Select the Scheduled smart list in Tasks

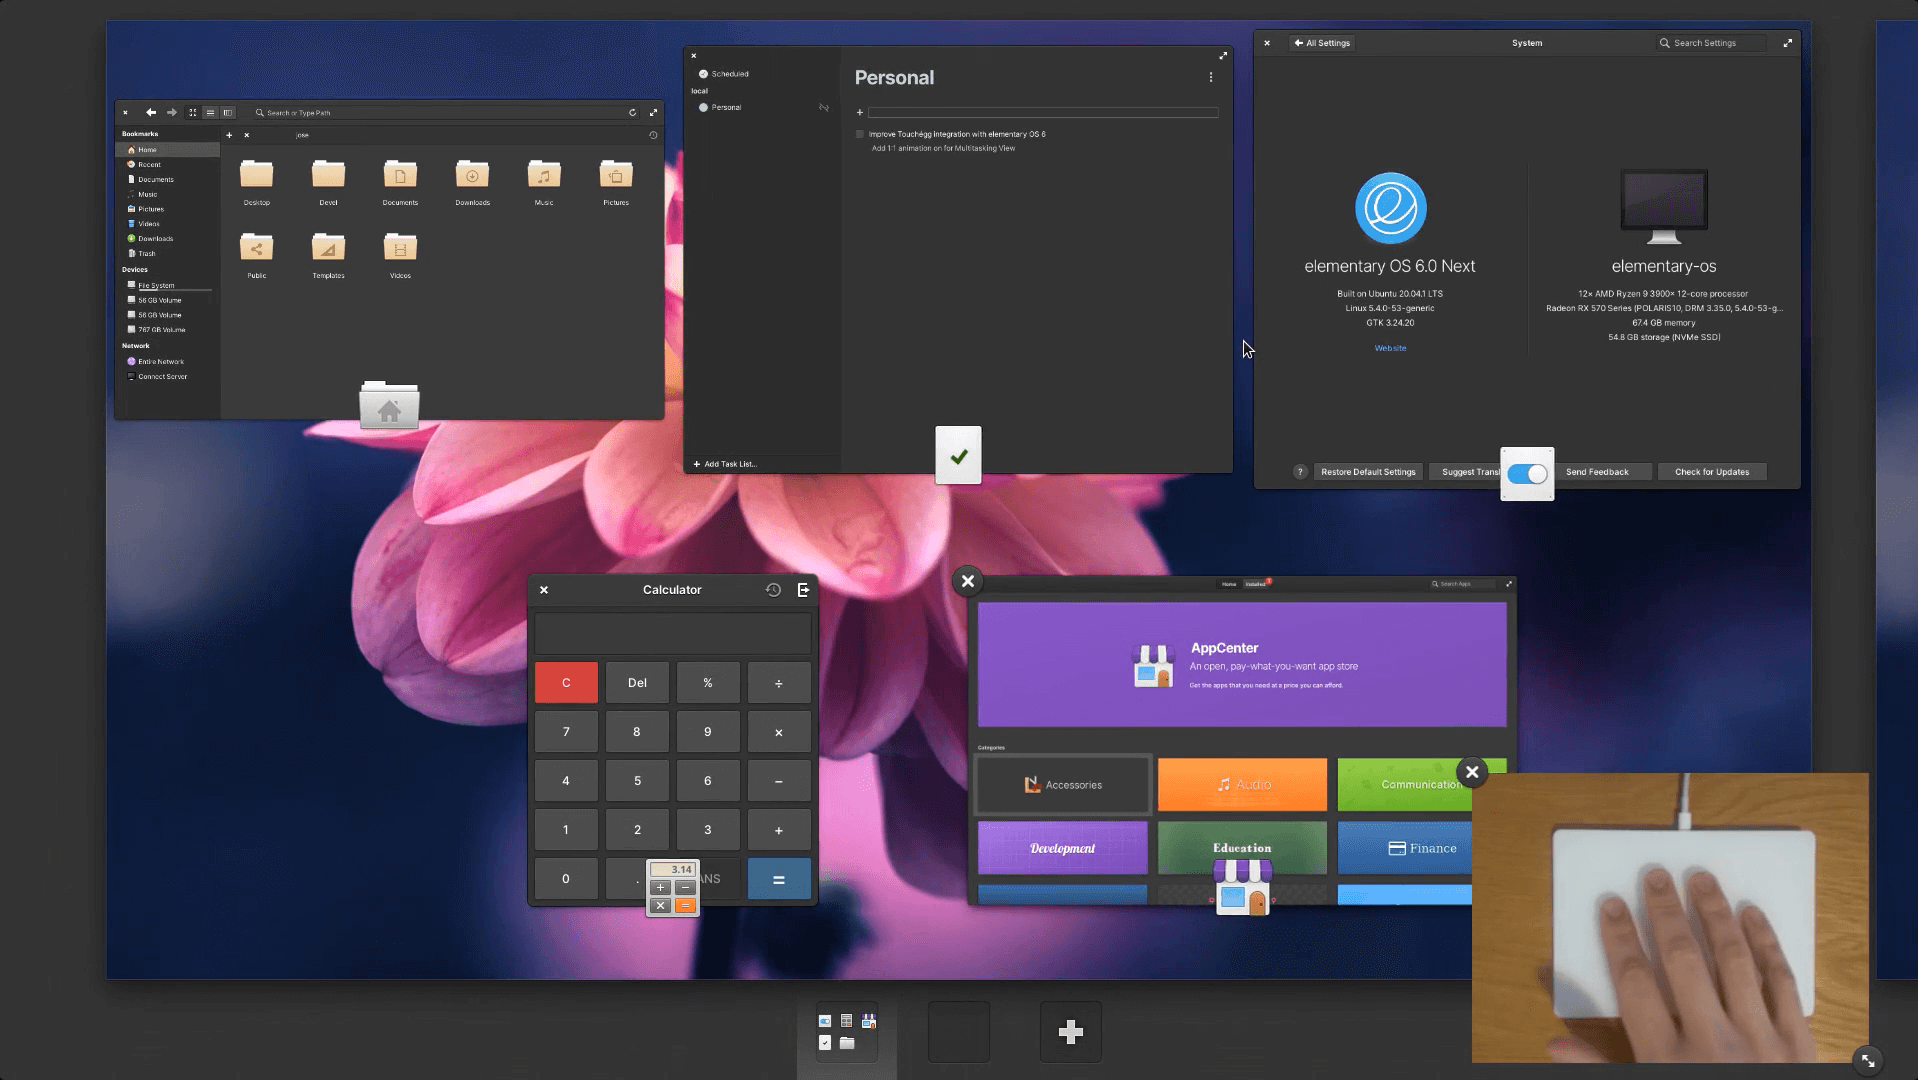(729, 73)
